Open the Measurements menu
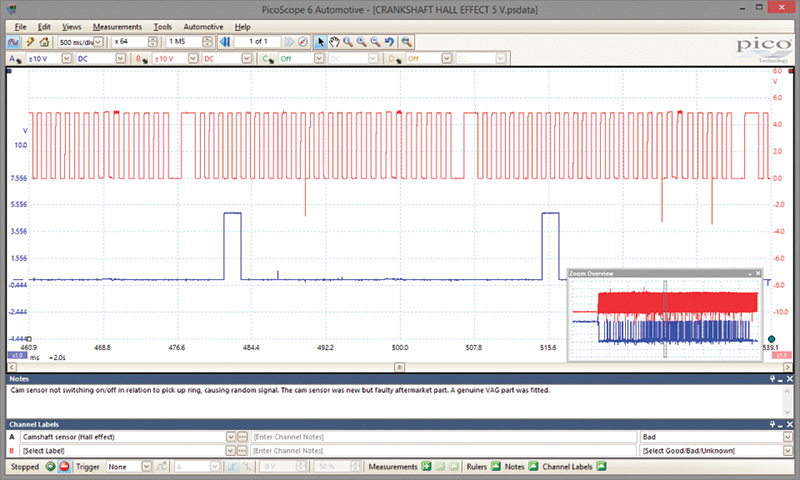The height and width of the screenshot is (480, 800). pos(117,27)
